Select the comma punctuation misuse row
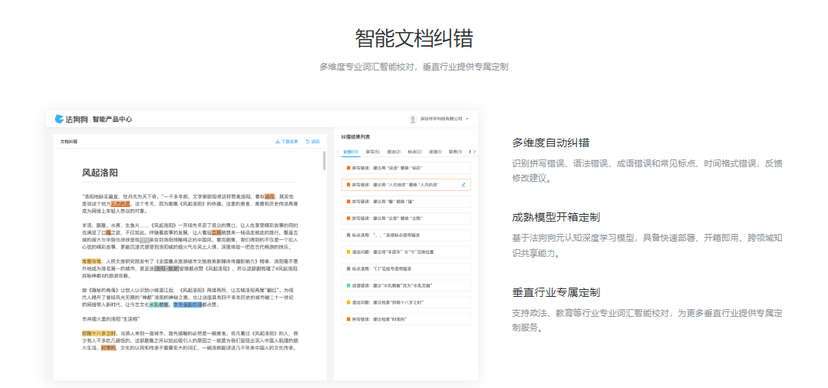The width and height of the screenshot is (828, 388). [x=406, y=234]
